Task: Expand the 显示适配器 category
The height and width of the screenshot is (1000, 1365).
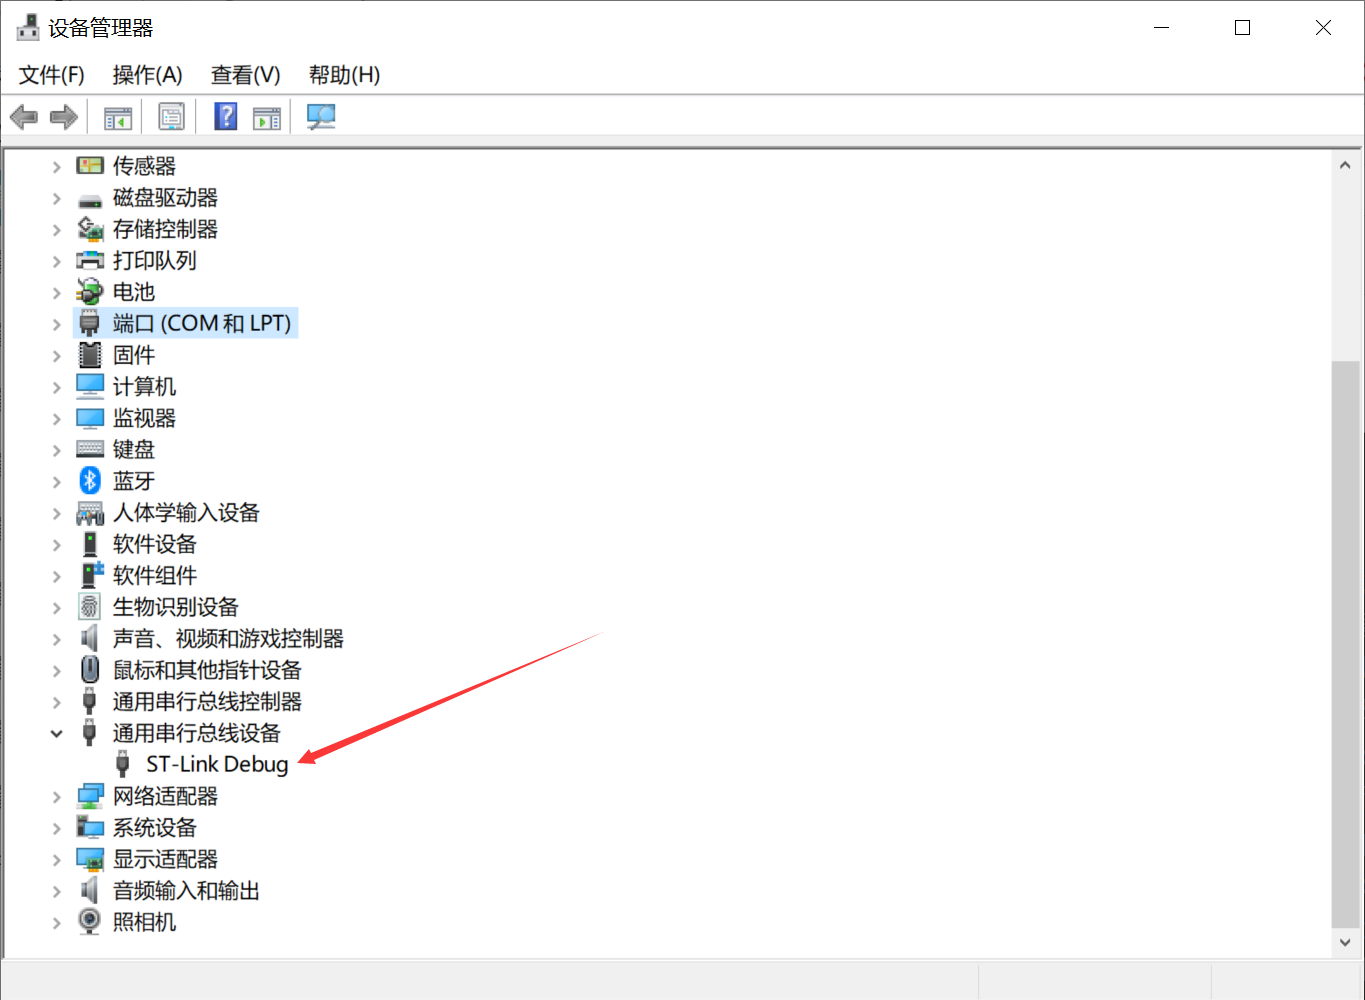Action: point(56,858)
